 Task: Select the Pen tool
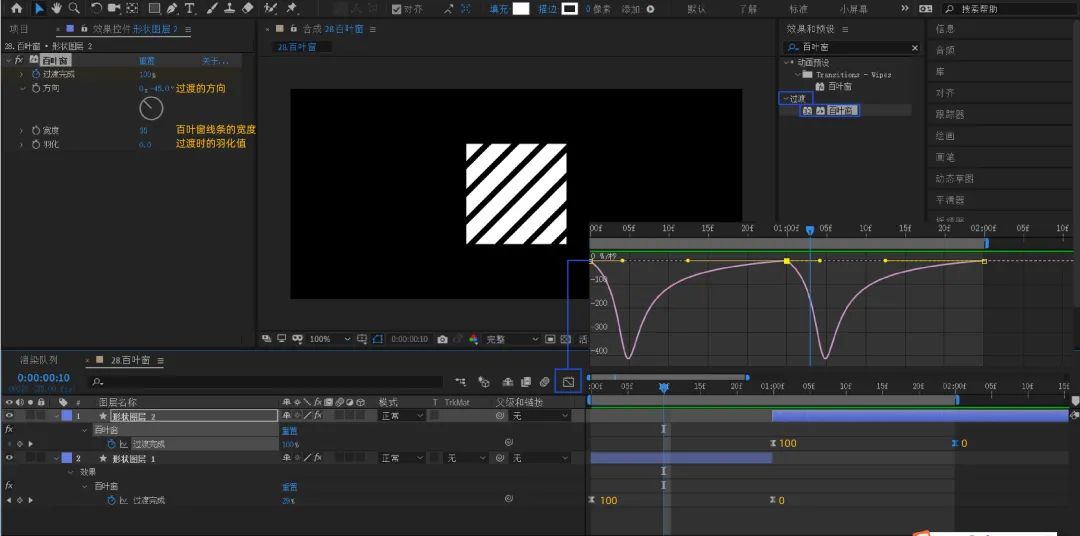coord(172,9)
